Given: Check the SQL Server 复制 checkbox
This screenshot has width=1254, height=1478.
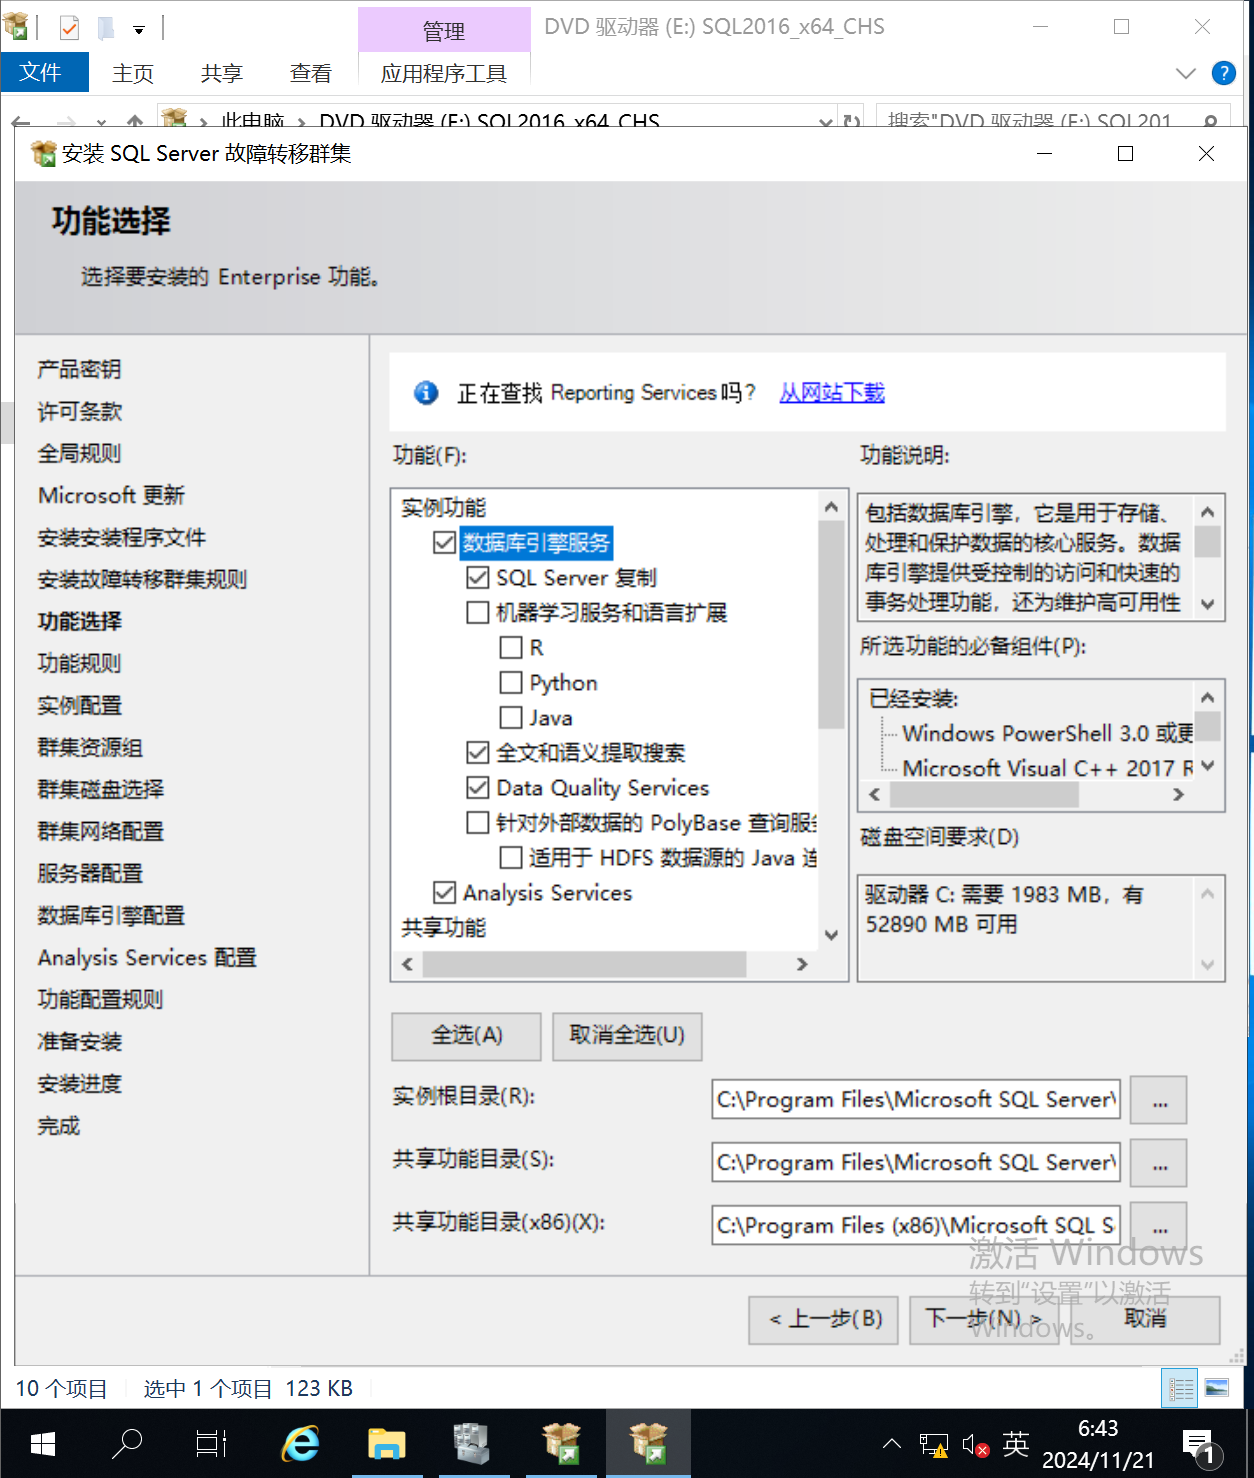Looking at the screenshot, I should pos(478,578).
